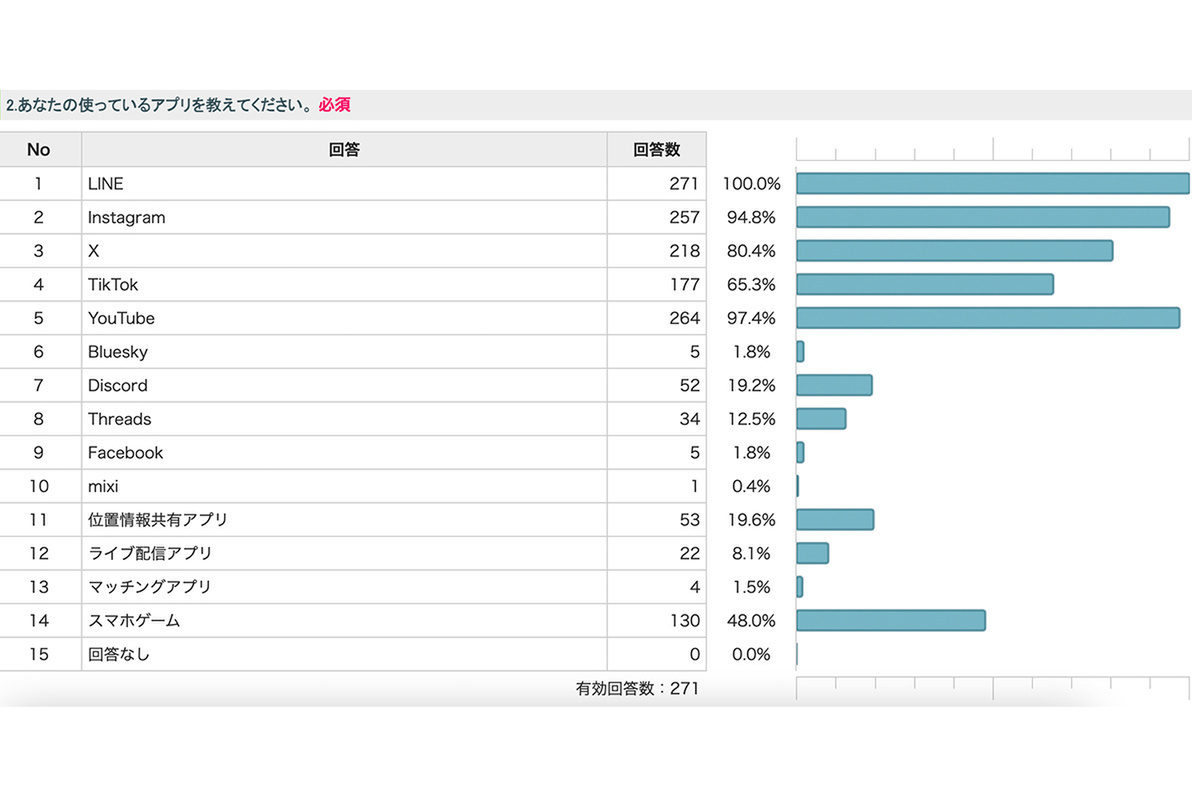This screenshot has height=796, width=1192.
Task: Select the Bluesky answer row
Action: (x=118, y=352)
